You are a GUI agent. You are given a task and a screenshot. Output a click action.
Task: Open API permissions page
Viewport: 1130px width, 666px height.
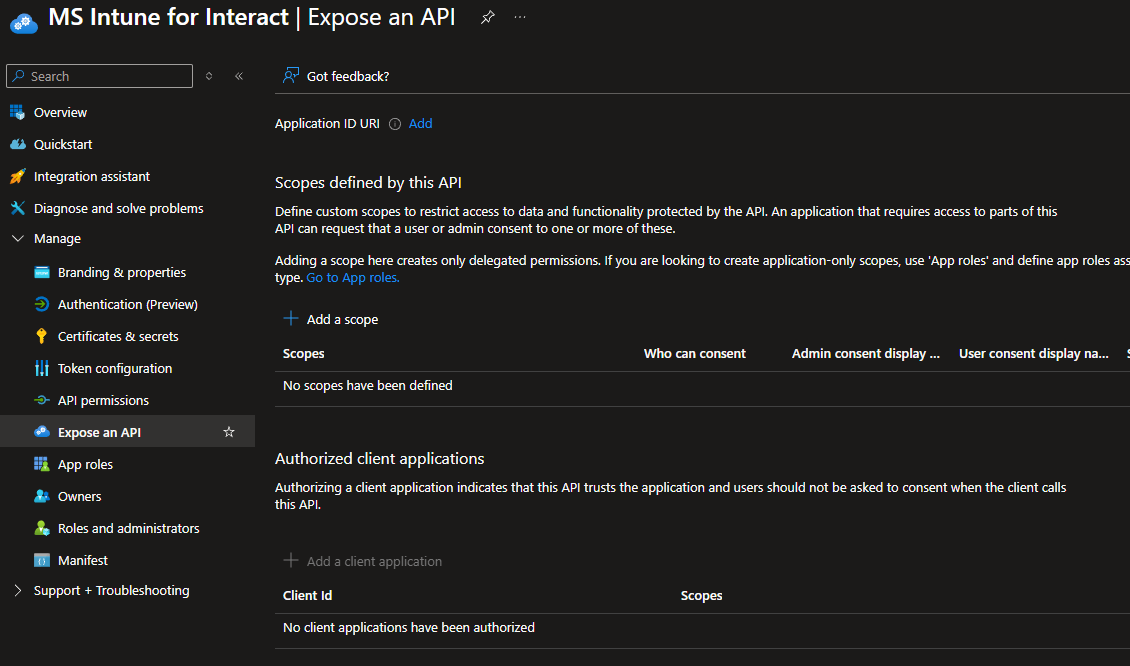(x=104, y=400)
